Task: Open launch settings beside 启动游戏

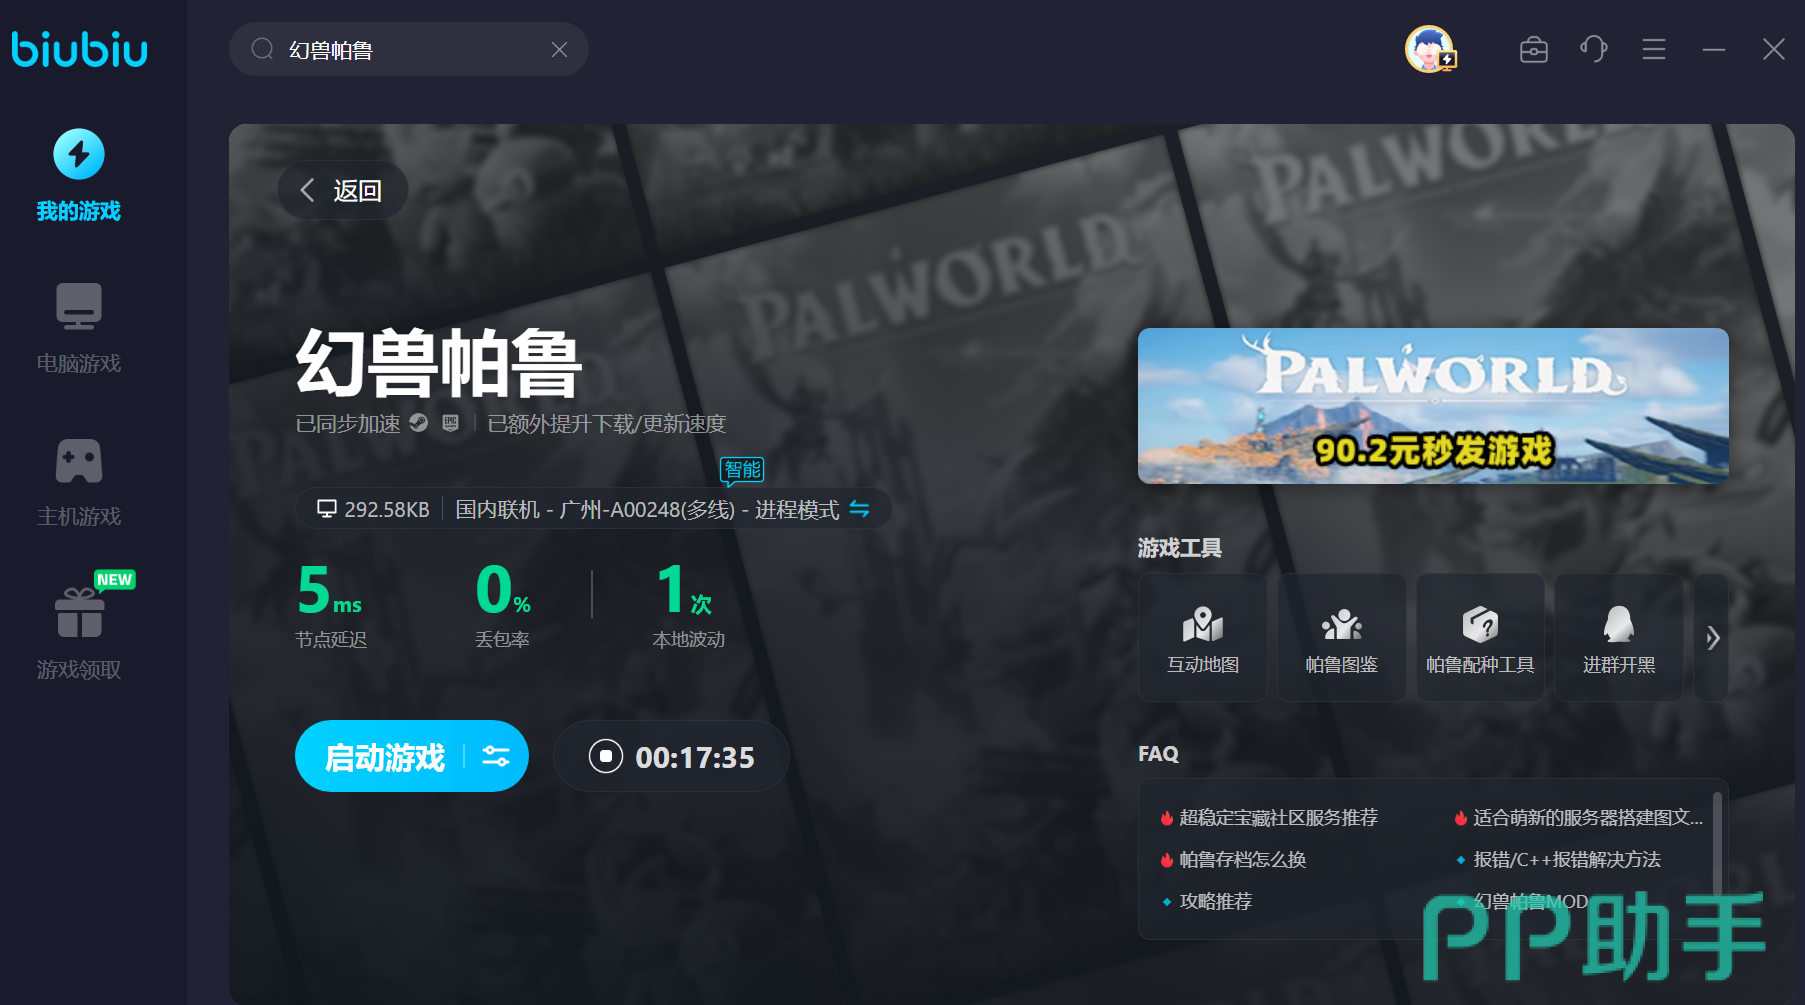Action: click(x=496, y=757)
